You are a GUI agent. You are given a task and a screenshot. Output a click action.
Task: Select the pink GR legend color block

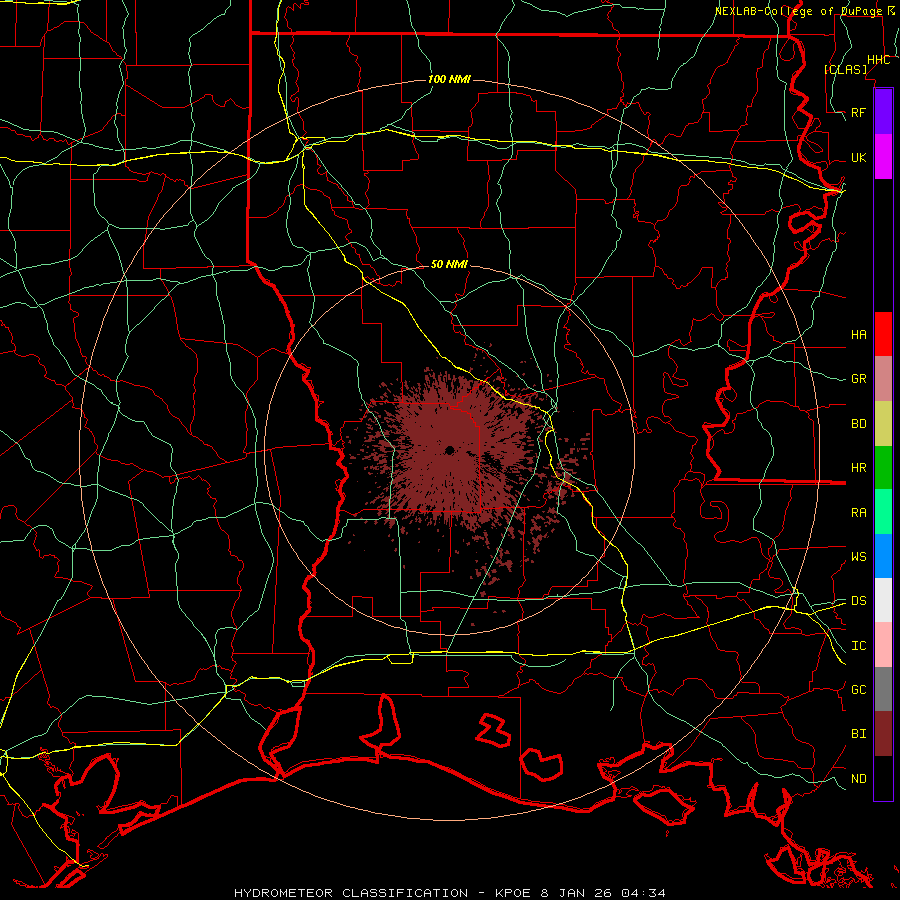(x=883, y=379)
